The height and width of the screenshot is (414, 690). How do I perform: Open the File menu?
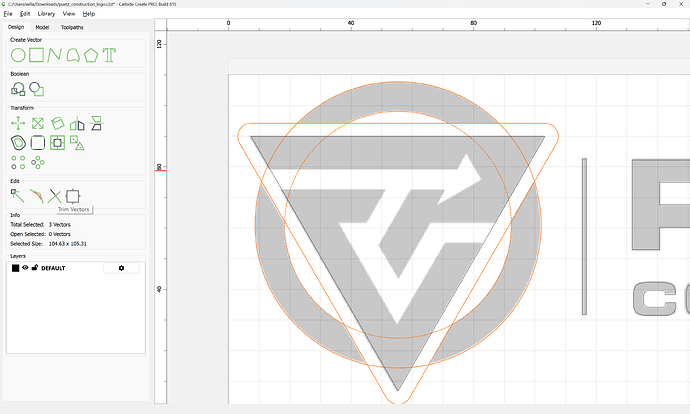pyautogui.click(x=8, y=14)
